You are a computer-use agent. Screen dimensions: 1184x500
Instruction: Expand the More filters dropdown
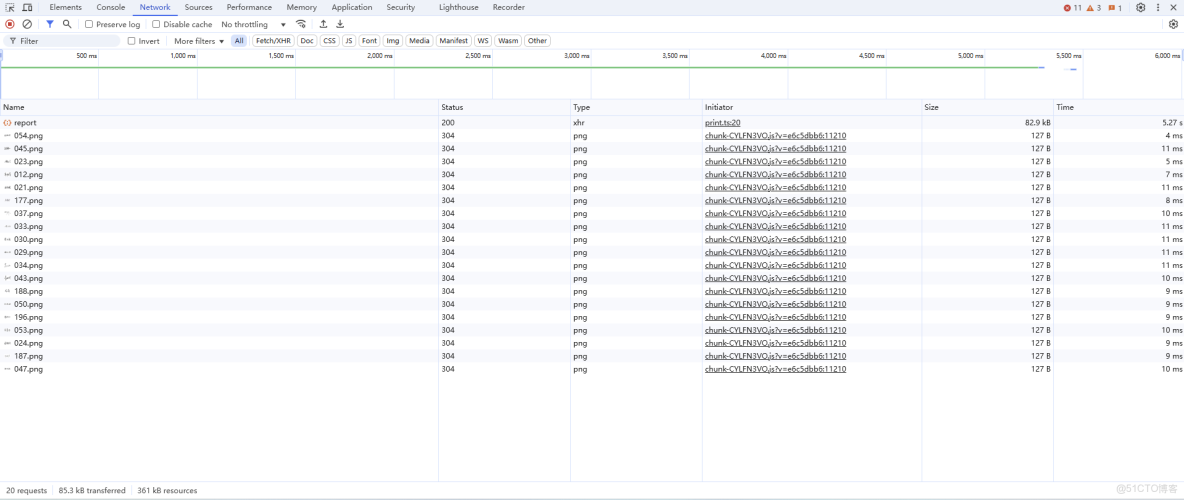point(199,41)
